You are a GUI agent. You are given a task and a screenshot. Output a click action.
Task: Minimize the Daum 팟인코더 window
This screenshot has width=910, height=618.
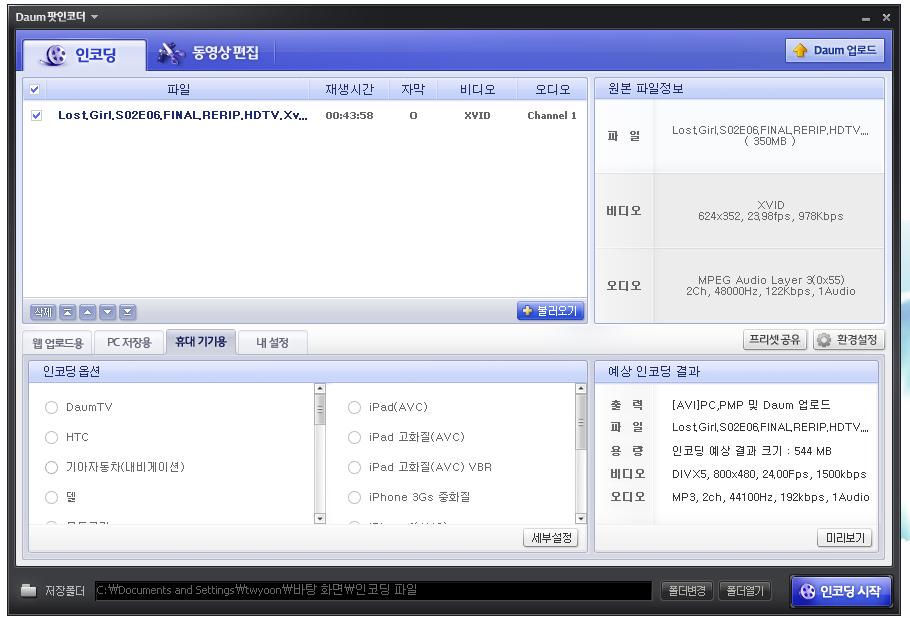(865, 18)
